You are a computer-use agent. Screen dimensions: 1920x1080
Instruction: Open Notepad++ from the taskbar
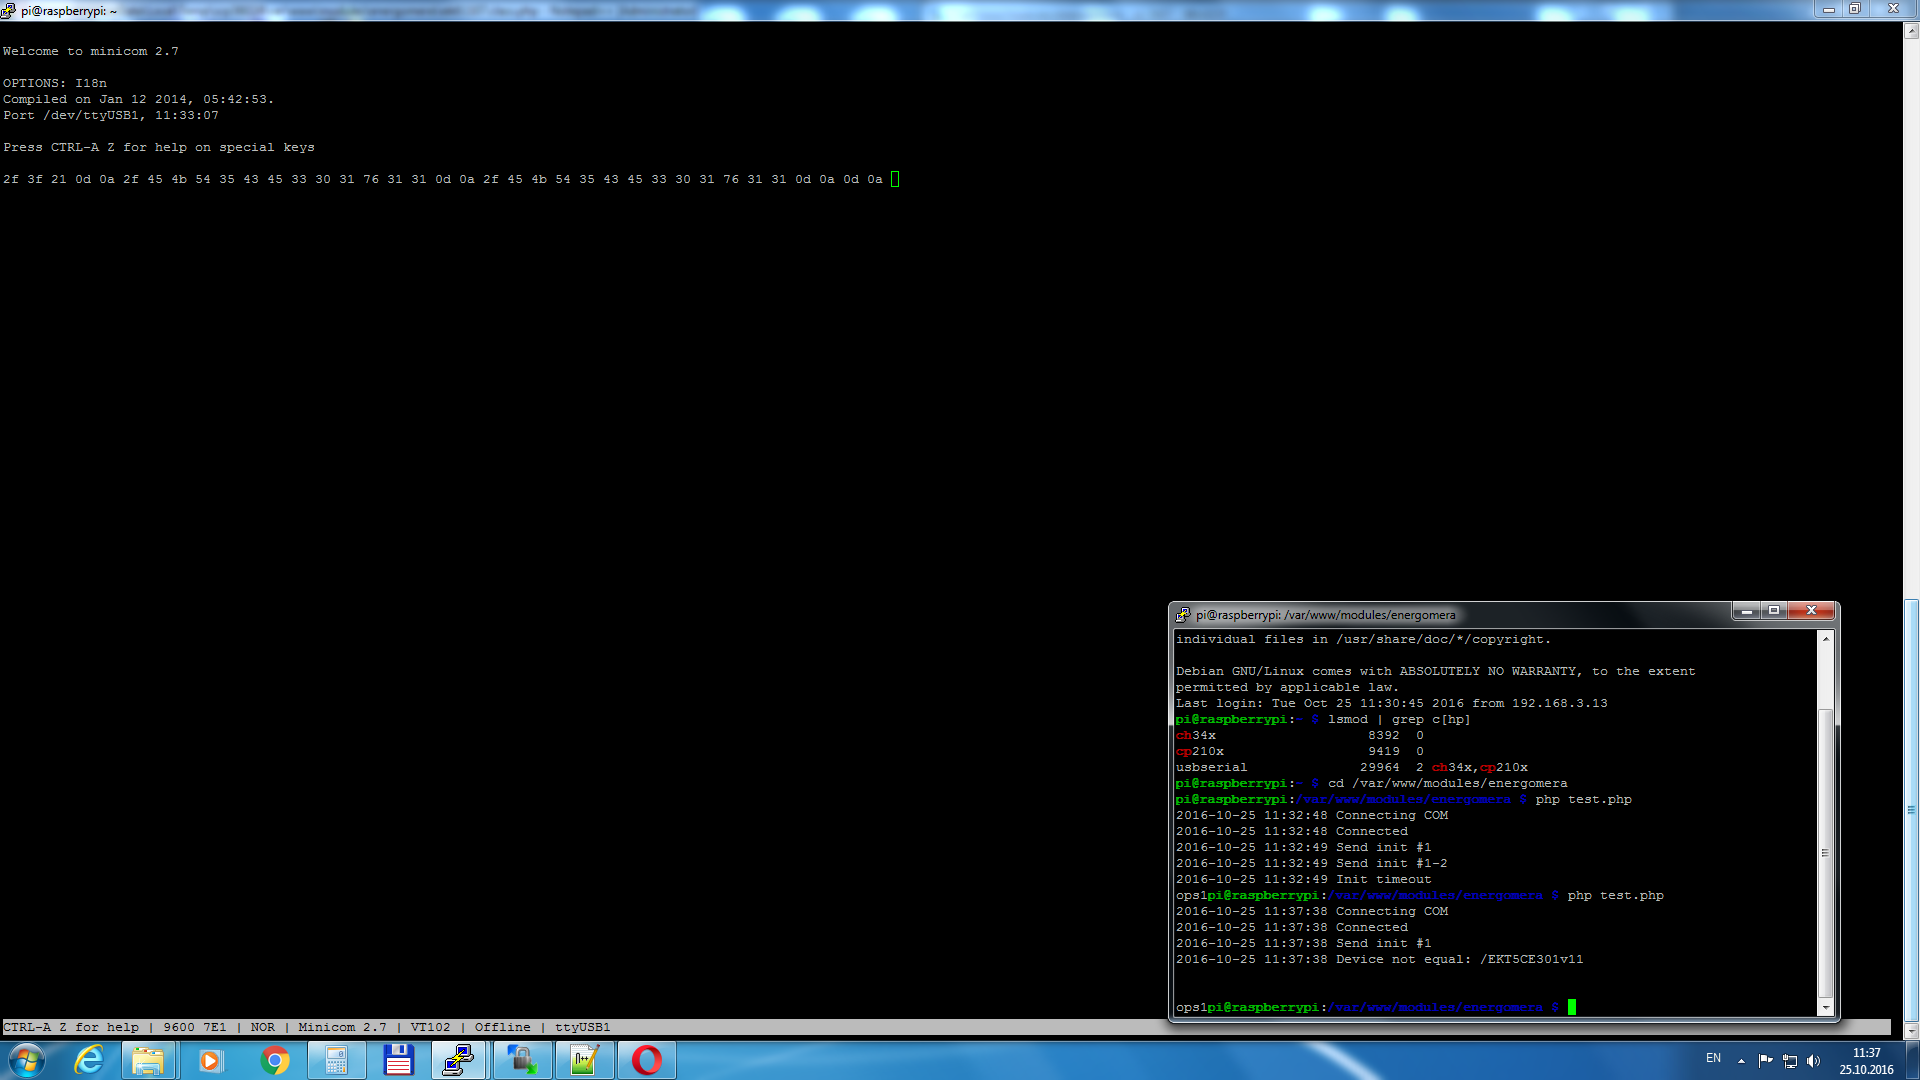[x=584, y=1060]
